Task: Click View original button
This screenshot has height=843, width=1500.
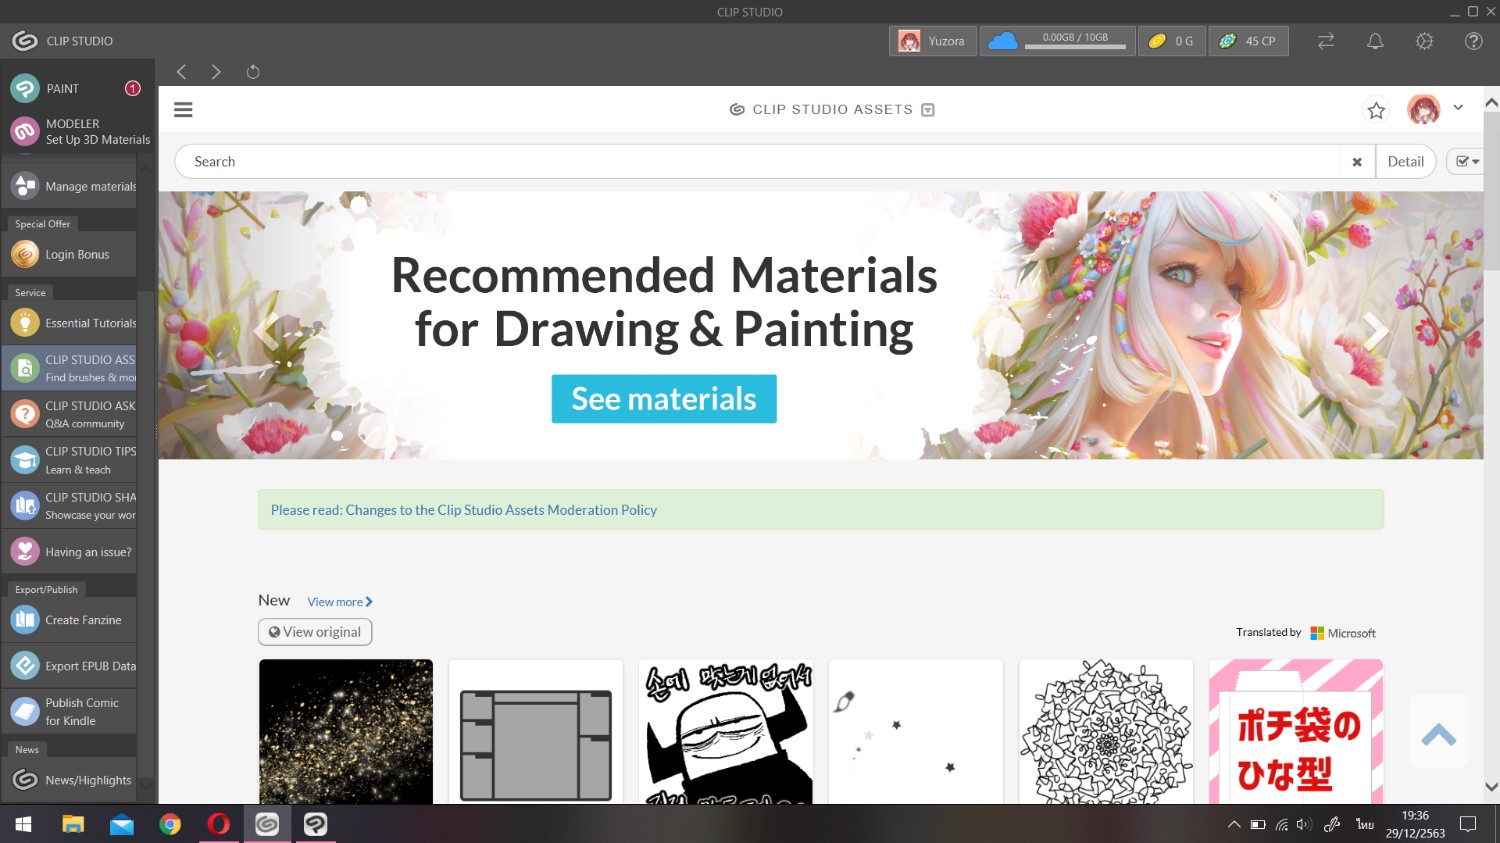Action: tap(315, 632)
